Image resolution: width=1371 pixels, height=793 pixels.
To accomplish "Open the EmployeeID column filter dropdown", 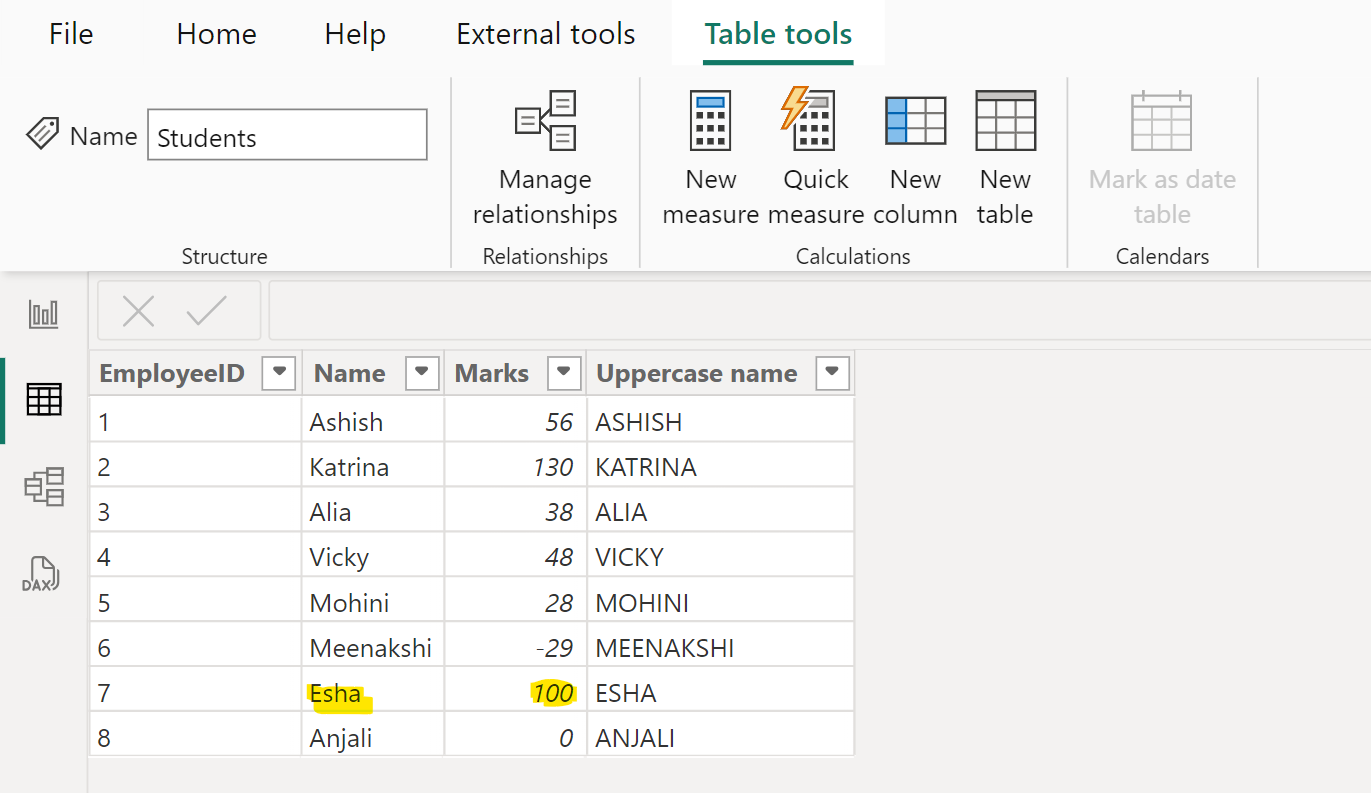I will (x=279, y=372).
